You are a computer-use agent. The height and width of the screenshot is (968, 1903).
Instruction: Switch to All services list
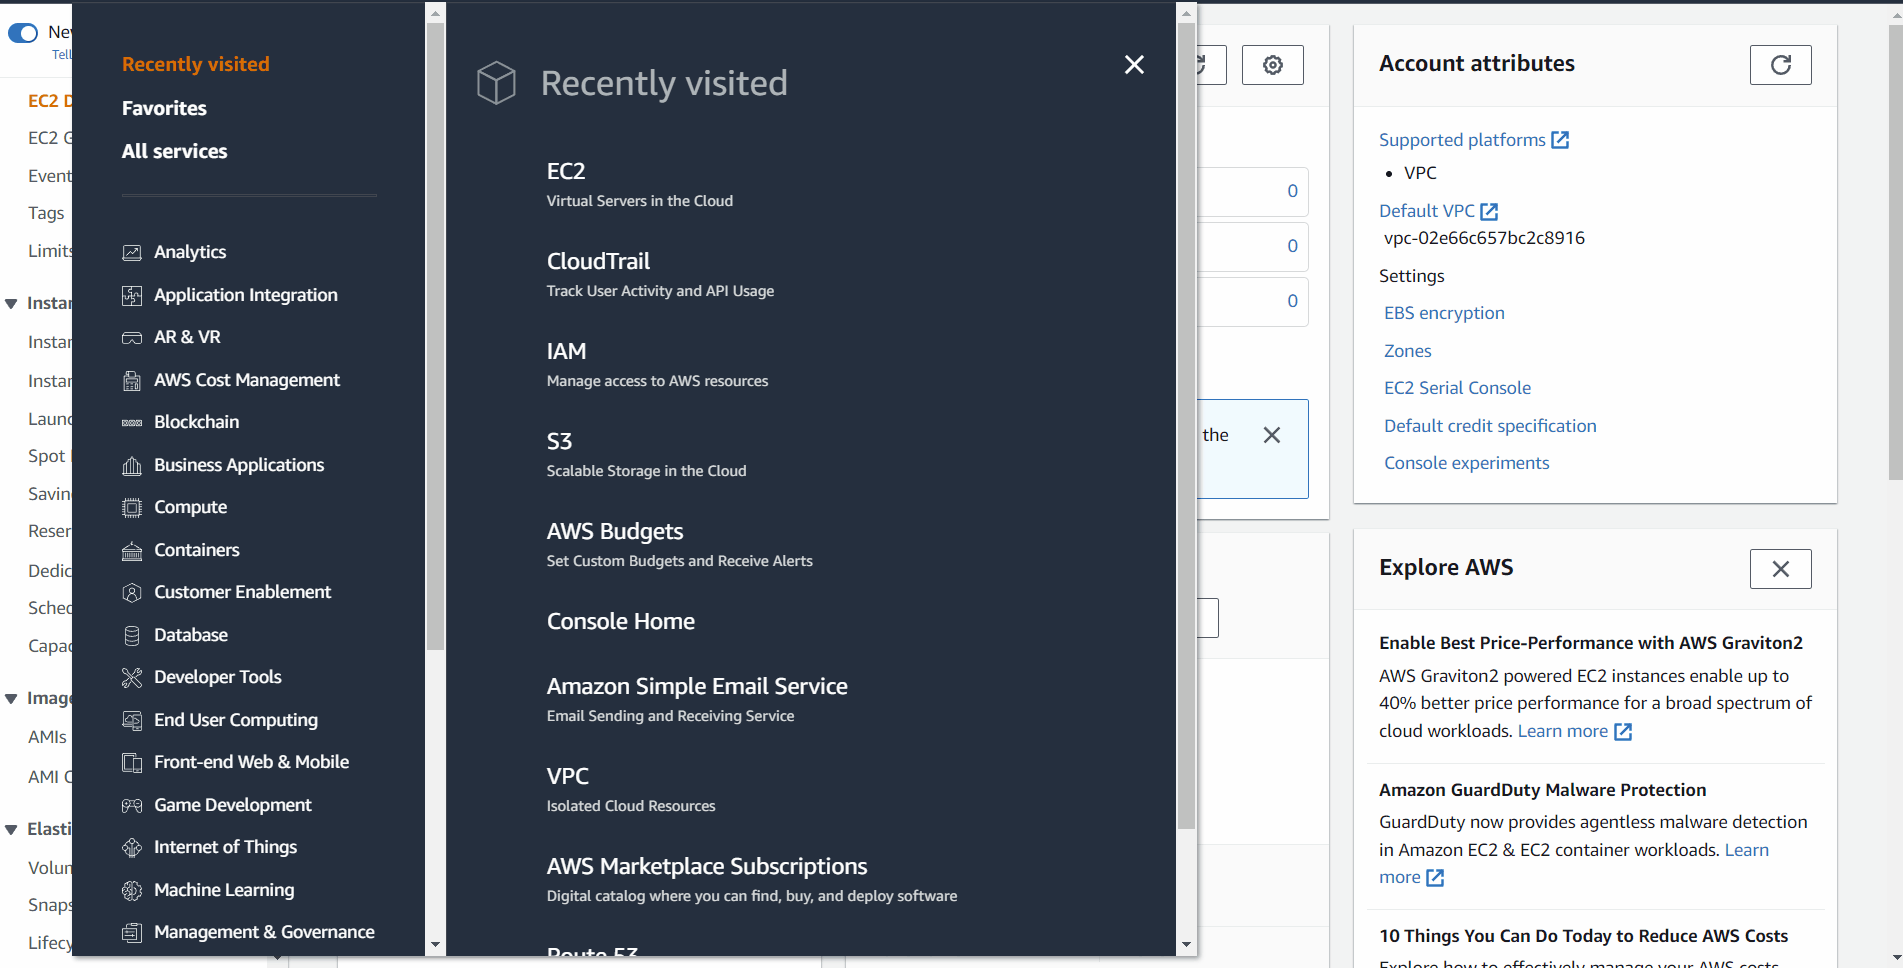pyautogui.click(x=174, y=151)
